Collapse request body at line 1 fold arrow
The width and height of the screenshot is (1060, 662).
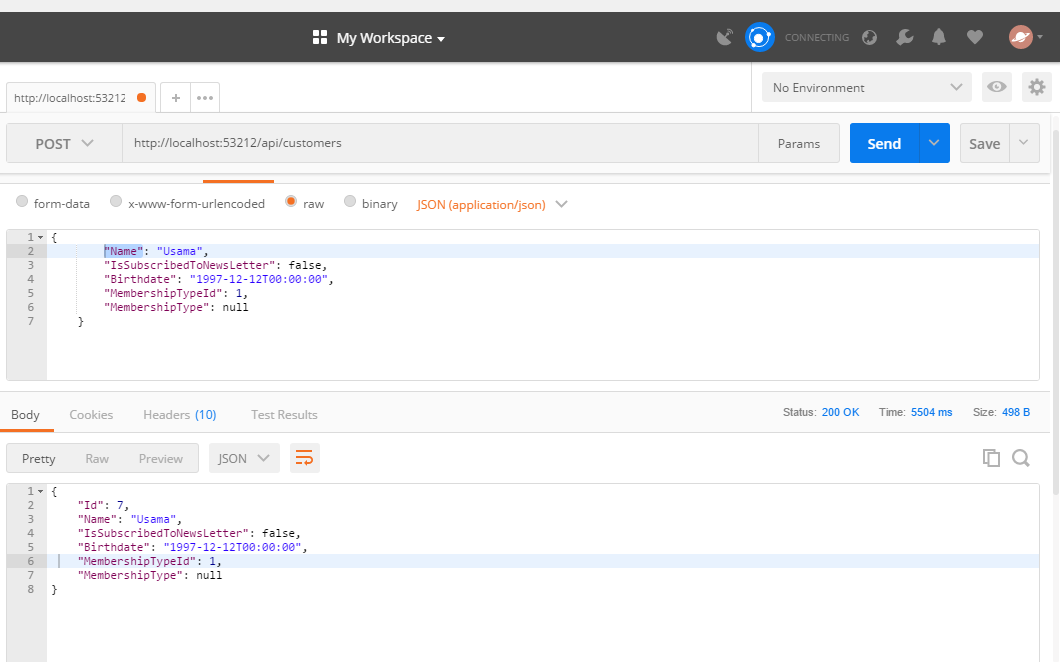[41, 237]
